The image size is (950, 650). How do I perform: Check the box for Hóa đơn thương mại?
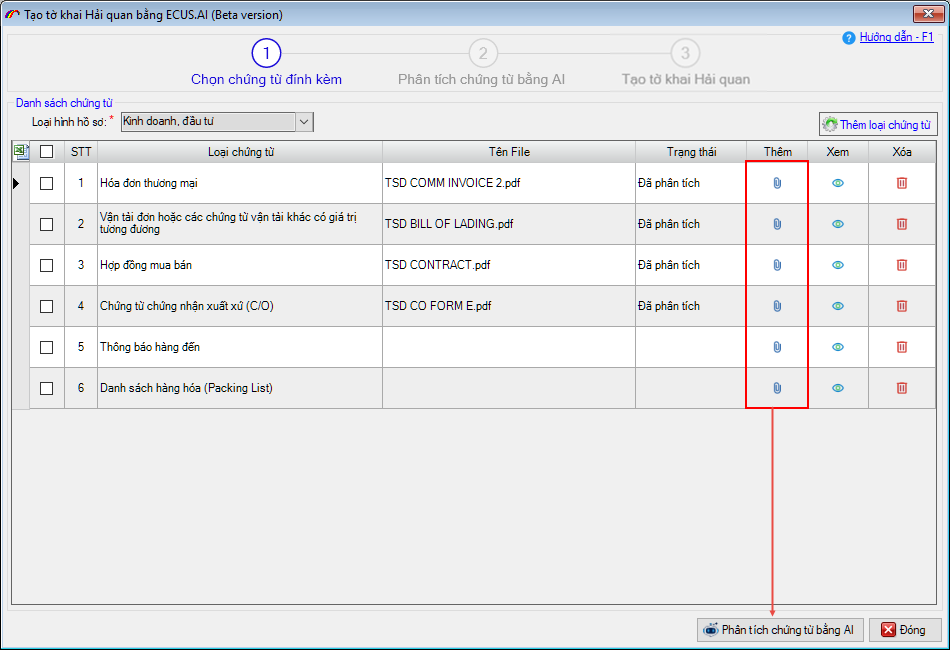click(46, 183)
